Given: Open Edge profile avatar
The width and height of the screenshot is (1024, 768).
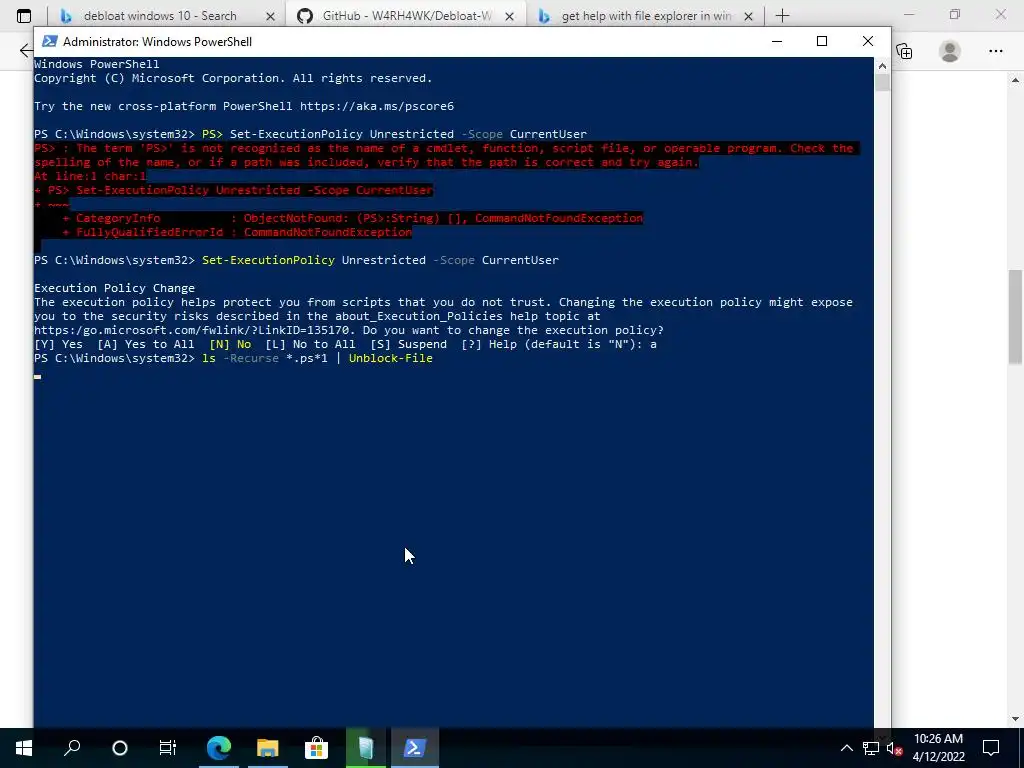Looking at the screenshot, I should [x=950, y=51].
